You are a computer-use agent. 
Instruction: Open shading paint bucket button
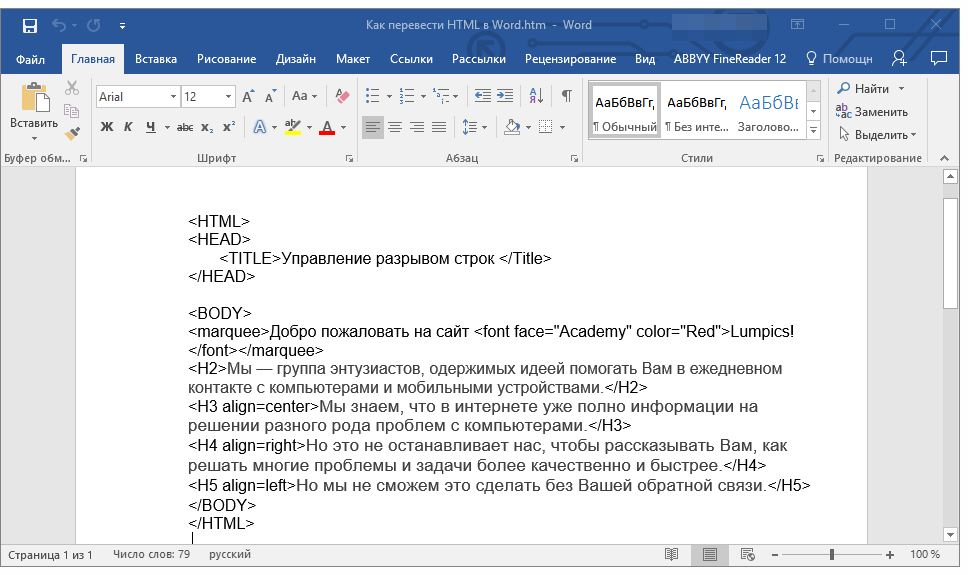click(512, 127)
